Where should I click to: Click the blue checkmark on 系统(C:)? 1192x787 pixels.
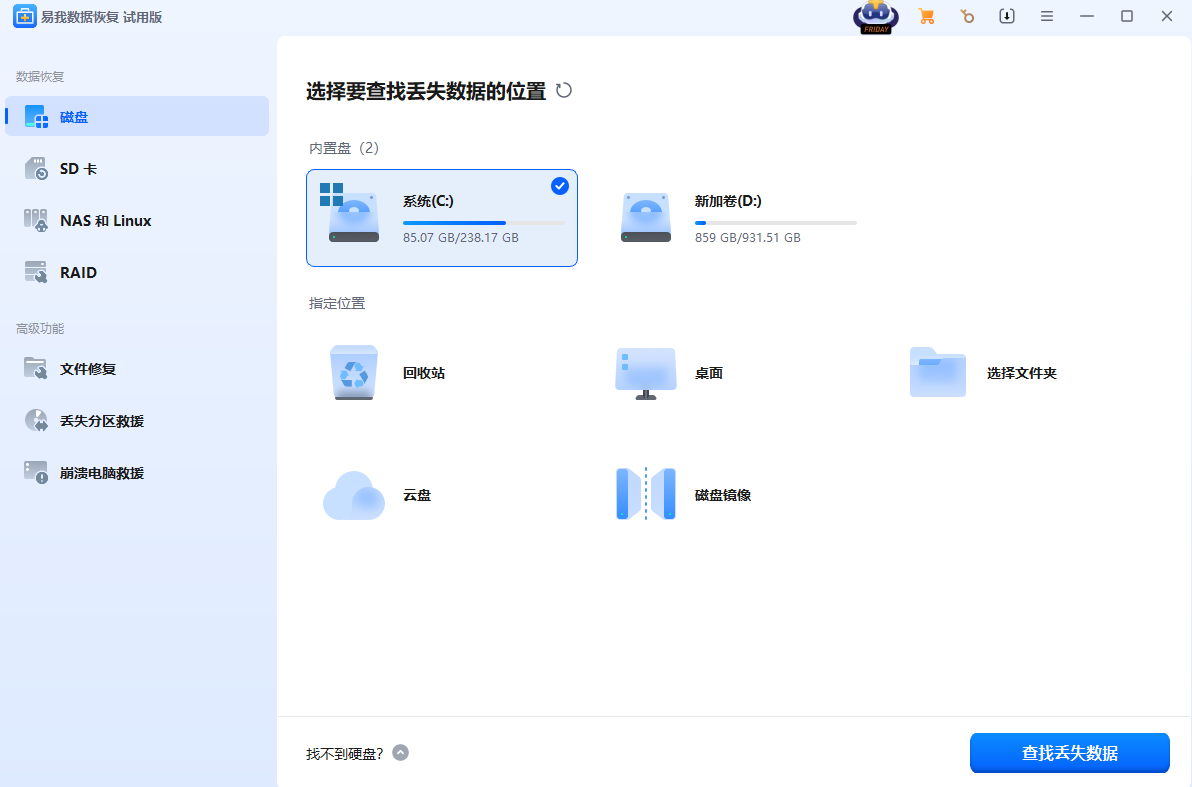click(560, 186)
